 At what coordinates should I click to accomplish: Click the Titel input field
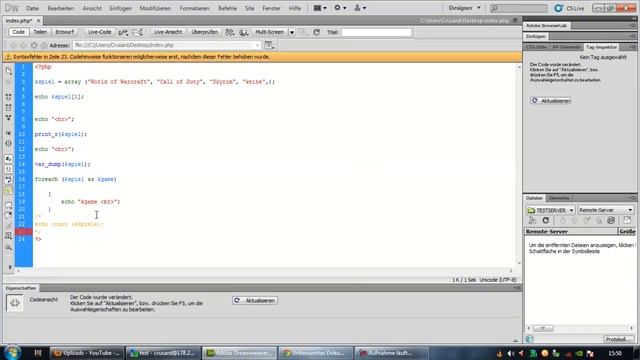376,32
